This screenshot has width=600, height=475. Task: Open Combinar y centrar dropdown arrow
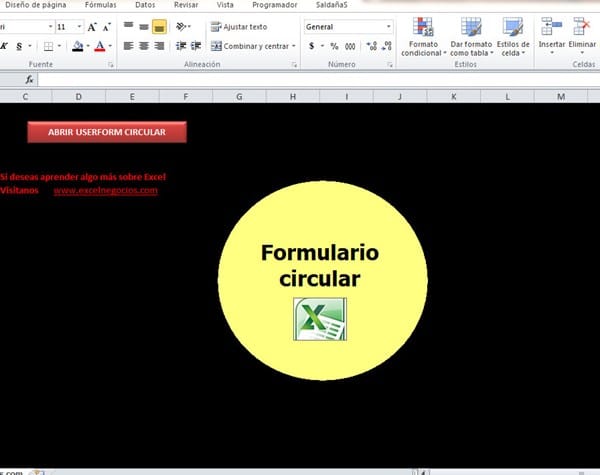295,46
